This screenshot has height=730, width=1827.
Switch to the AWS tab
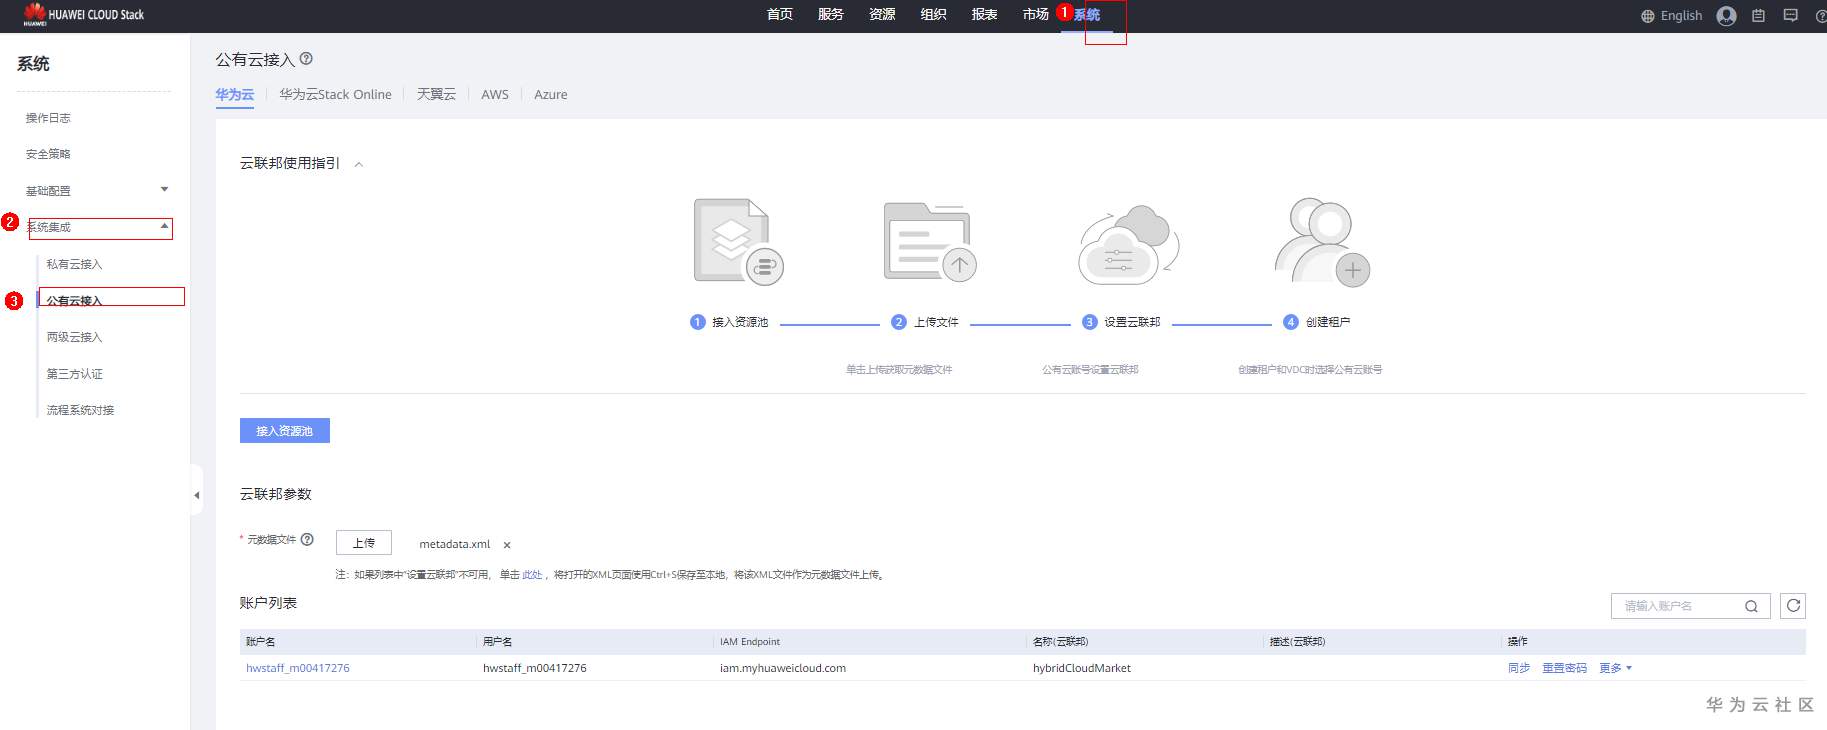click(x=495, y=94)
